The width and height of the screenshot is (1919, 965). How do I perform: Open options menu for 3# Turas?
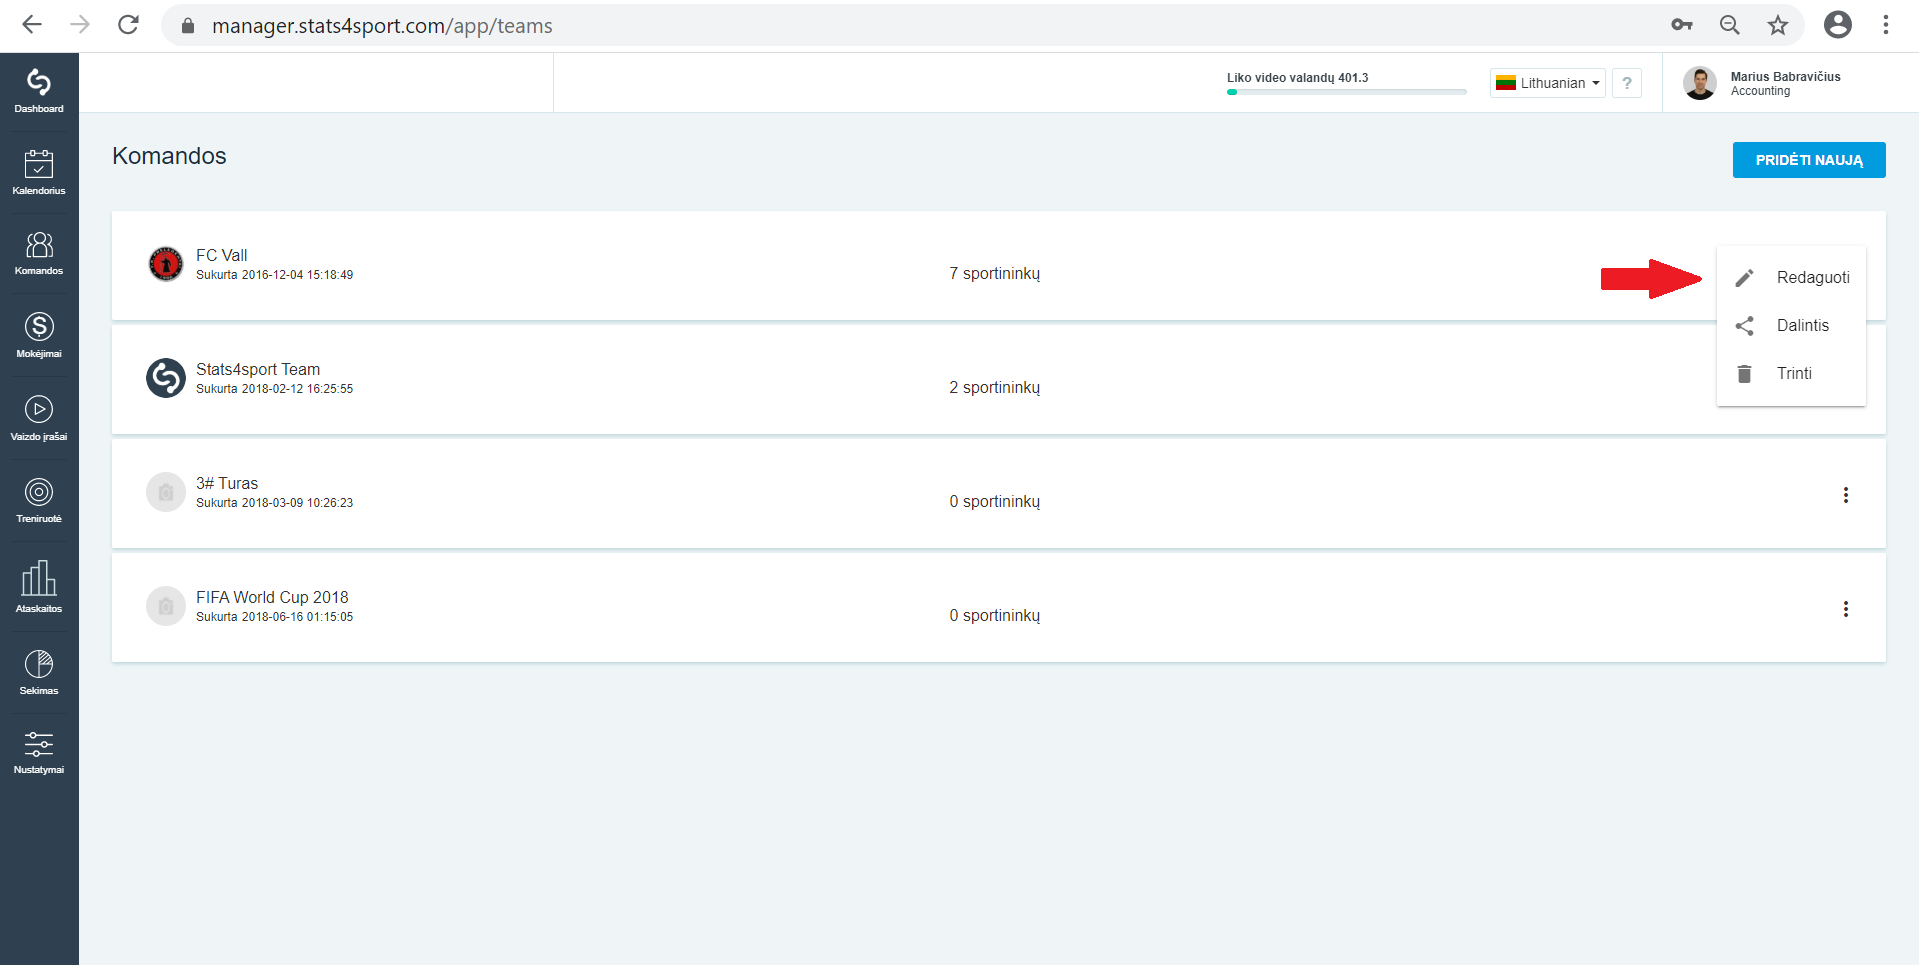[1846, 495]
